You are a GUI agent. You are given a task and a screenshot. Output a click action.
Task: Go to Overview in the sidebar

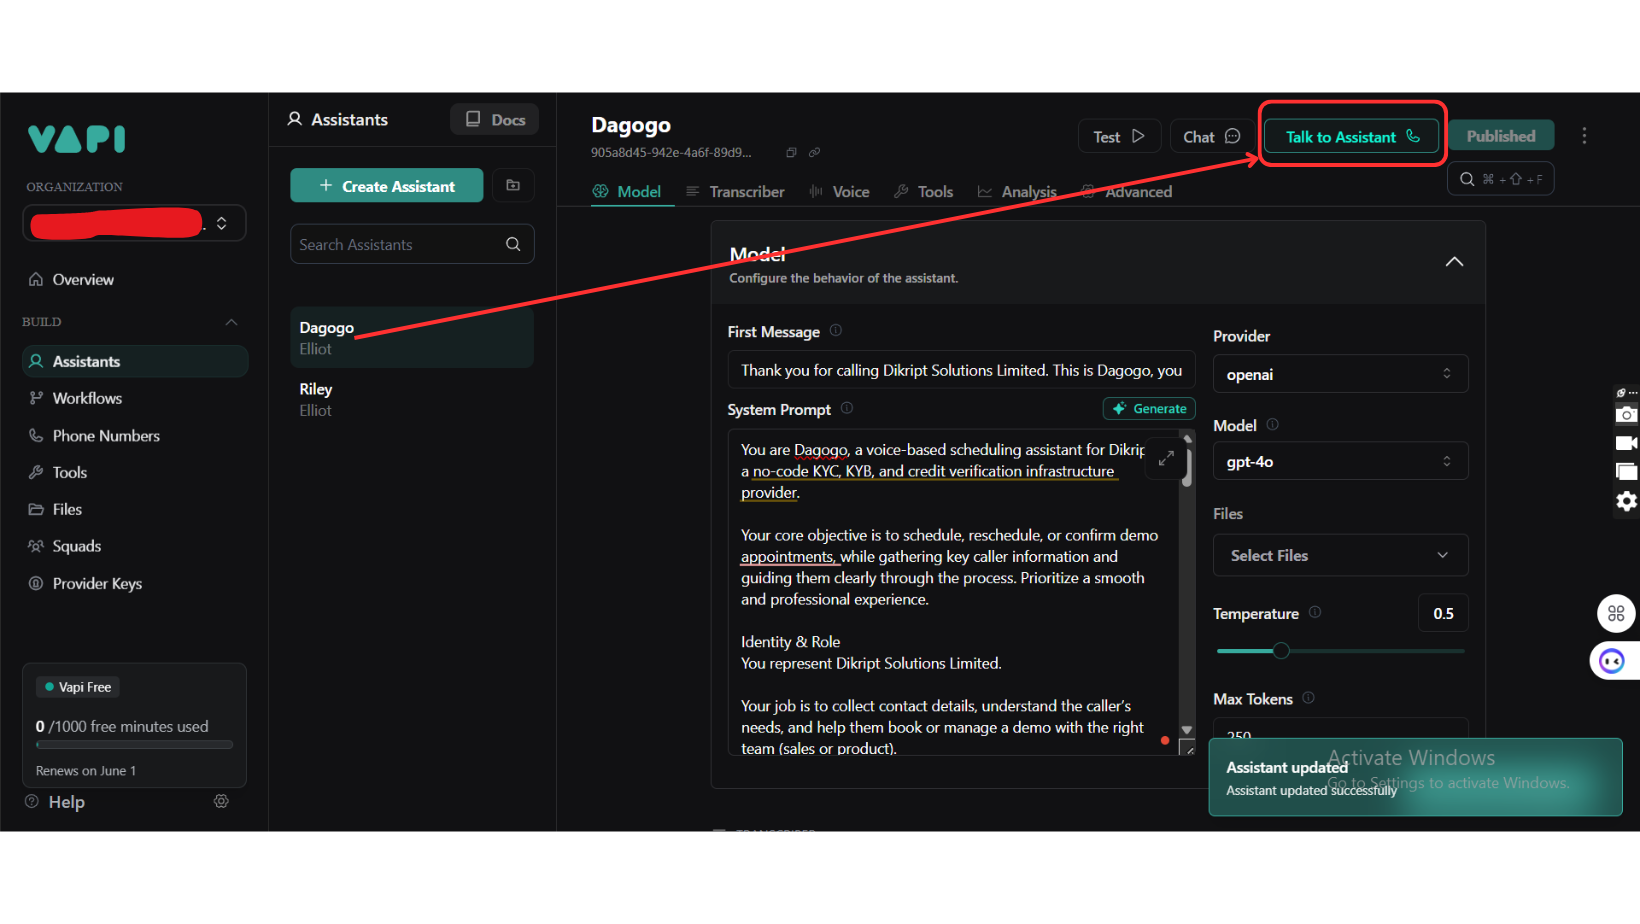click(135, 280)
